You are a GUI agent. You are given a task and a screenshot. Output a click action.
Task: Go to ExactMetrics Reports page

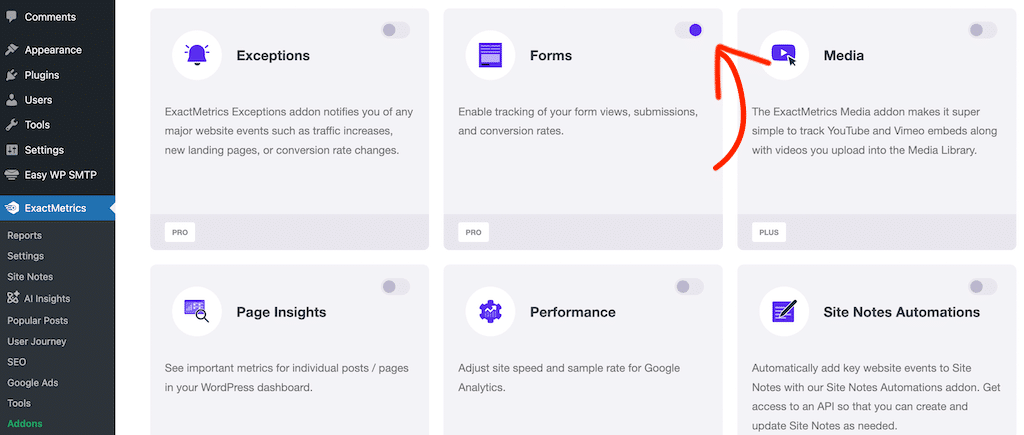(x=24, y=236)
